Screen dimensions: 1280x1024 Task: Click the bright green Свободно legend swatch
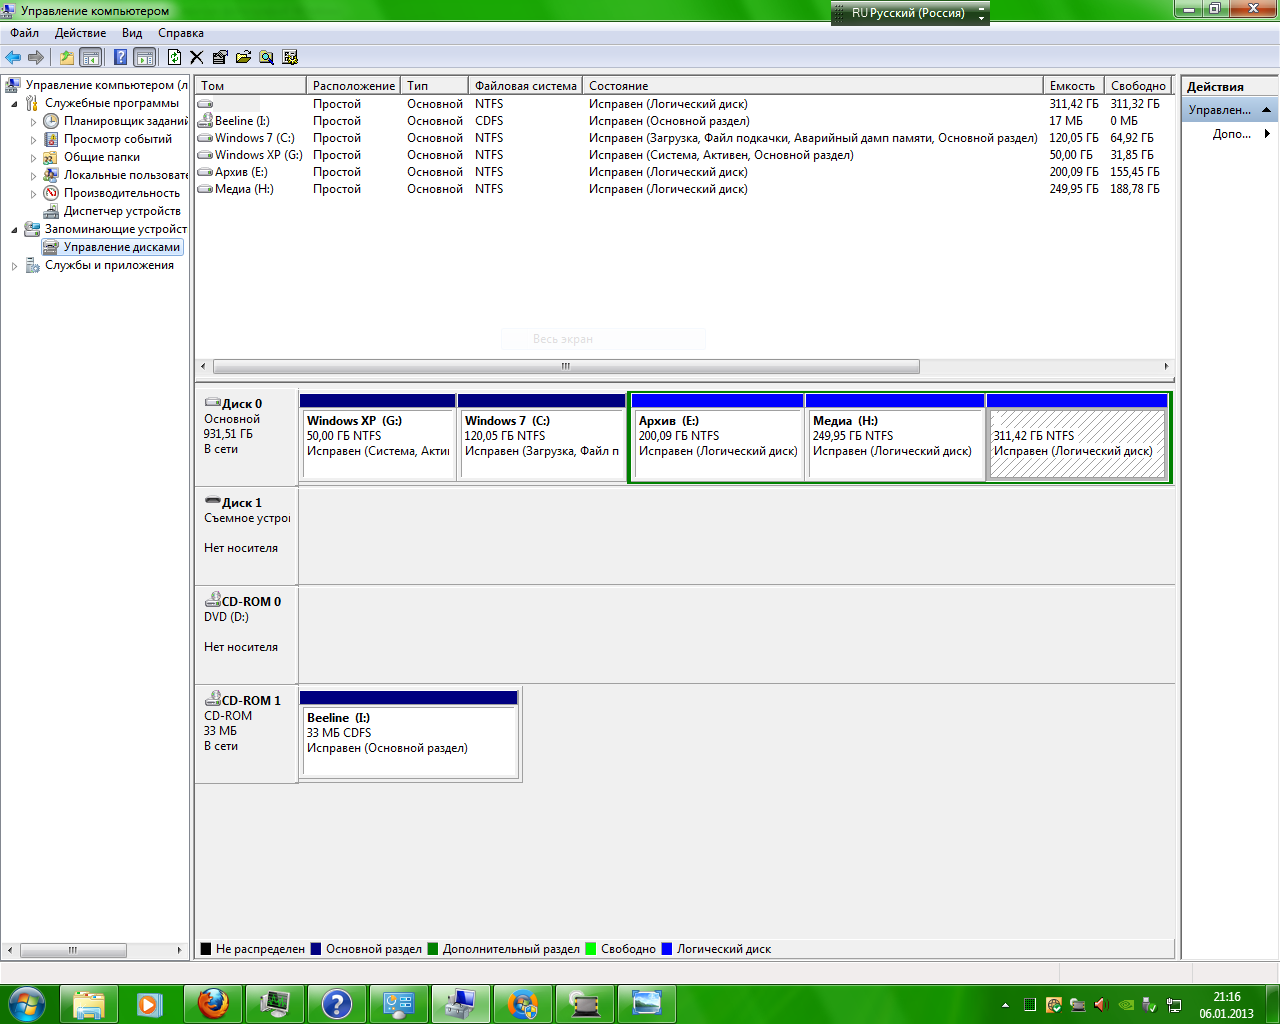[591, 949]
